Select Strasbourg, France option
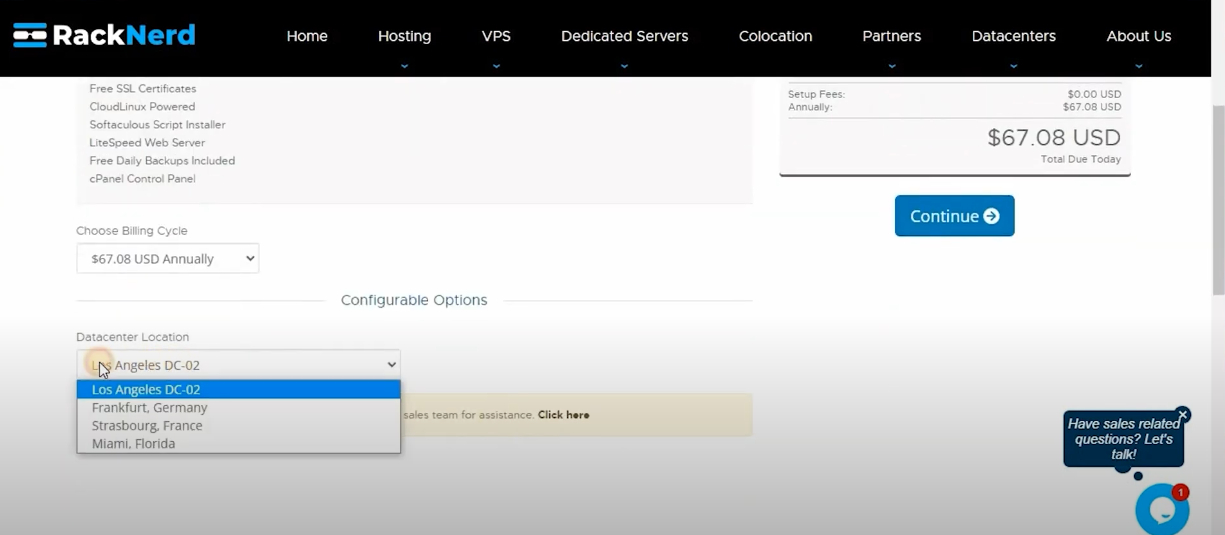This screenshot has width=1225, height=535. (238, 426)
